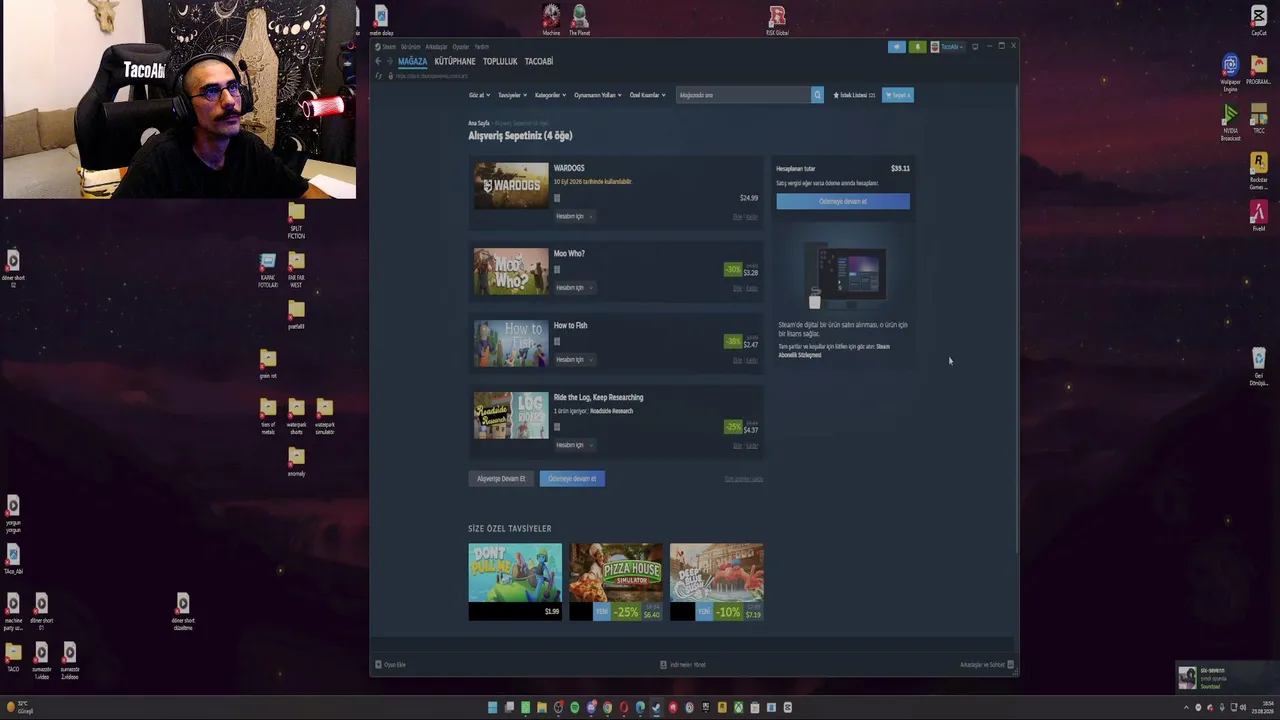Open File Explorer from the taskbar
The width and height of the screenshot is (1280, 720).
pos(541,708)
